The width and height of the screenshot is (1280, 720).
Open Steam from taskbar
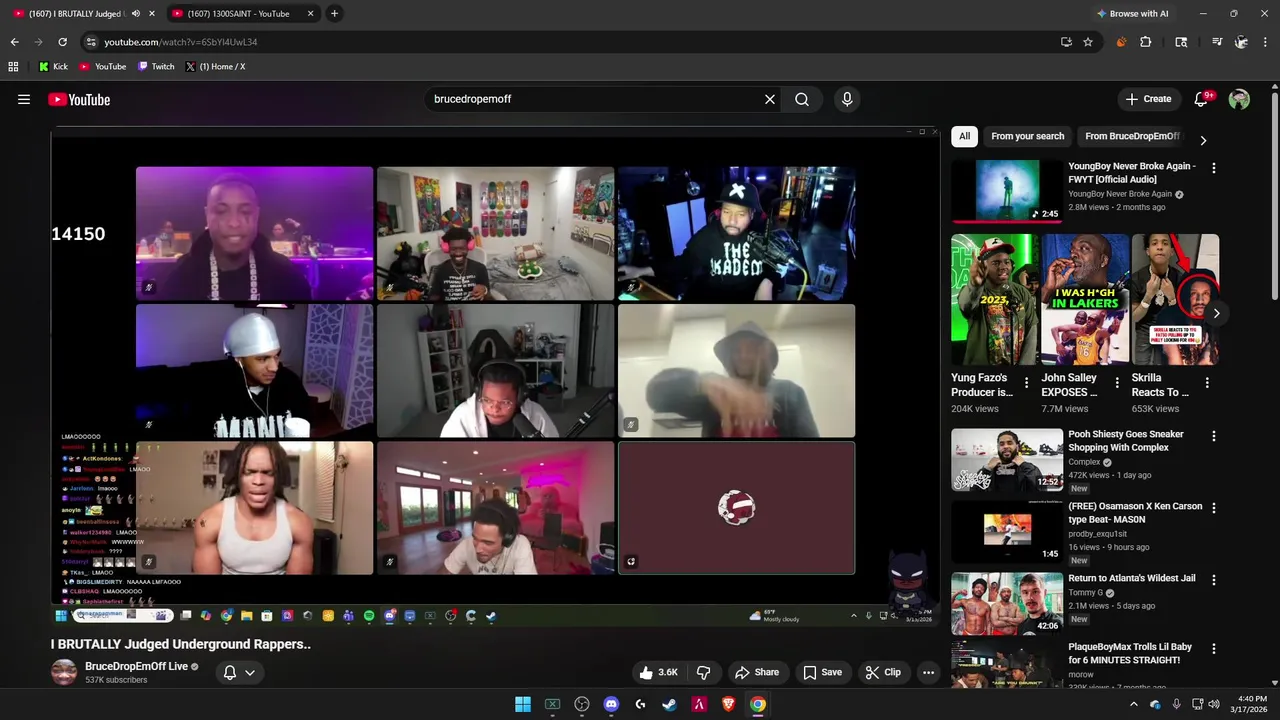click(x=669, y=704)
